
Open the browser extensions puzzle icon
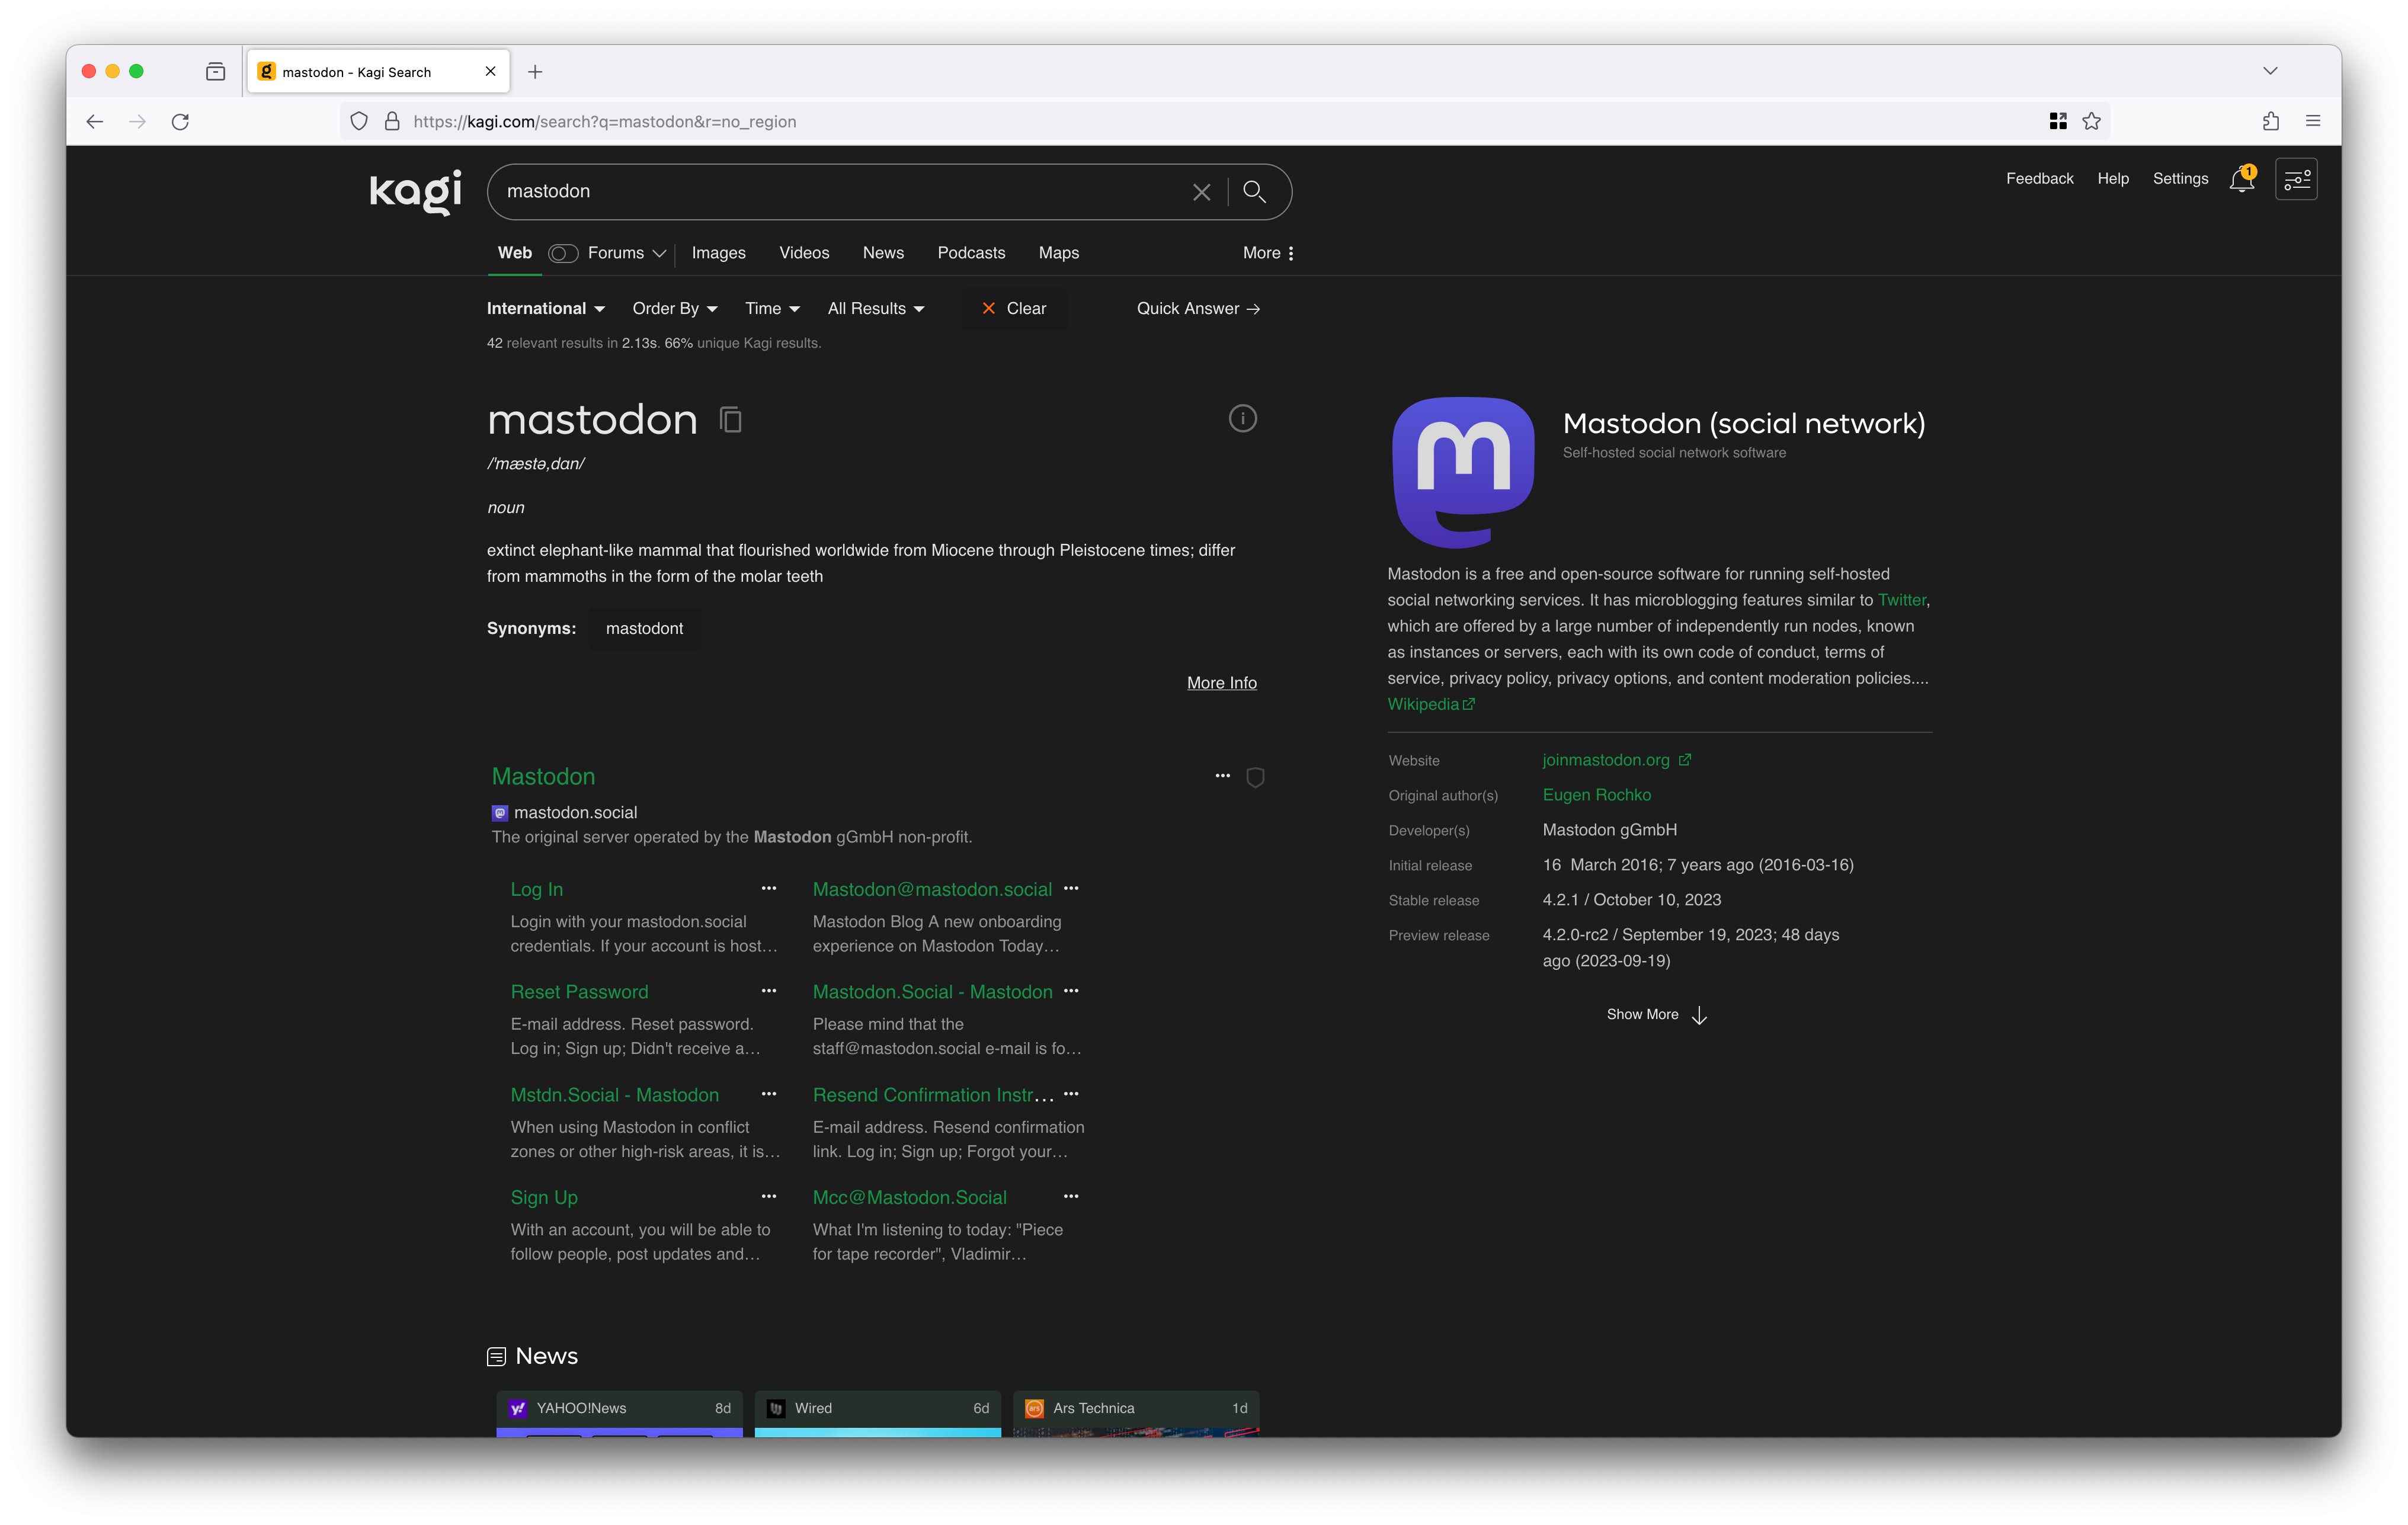(x=2270, y=121)
